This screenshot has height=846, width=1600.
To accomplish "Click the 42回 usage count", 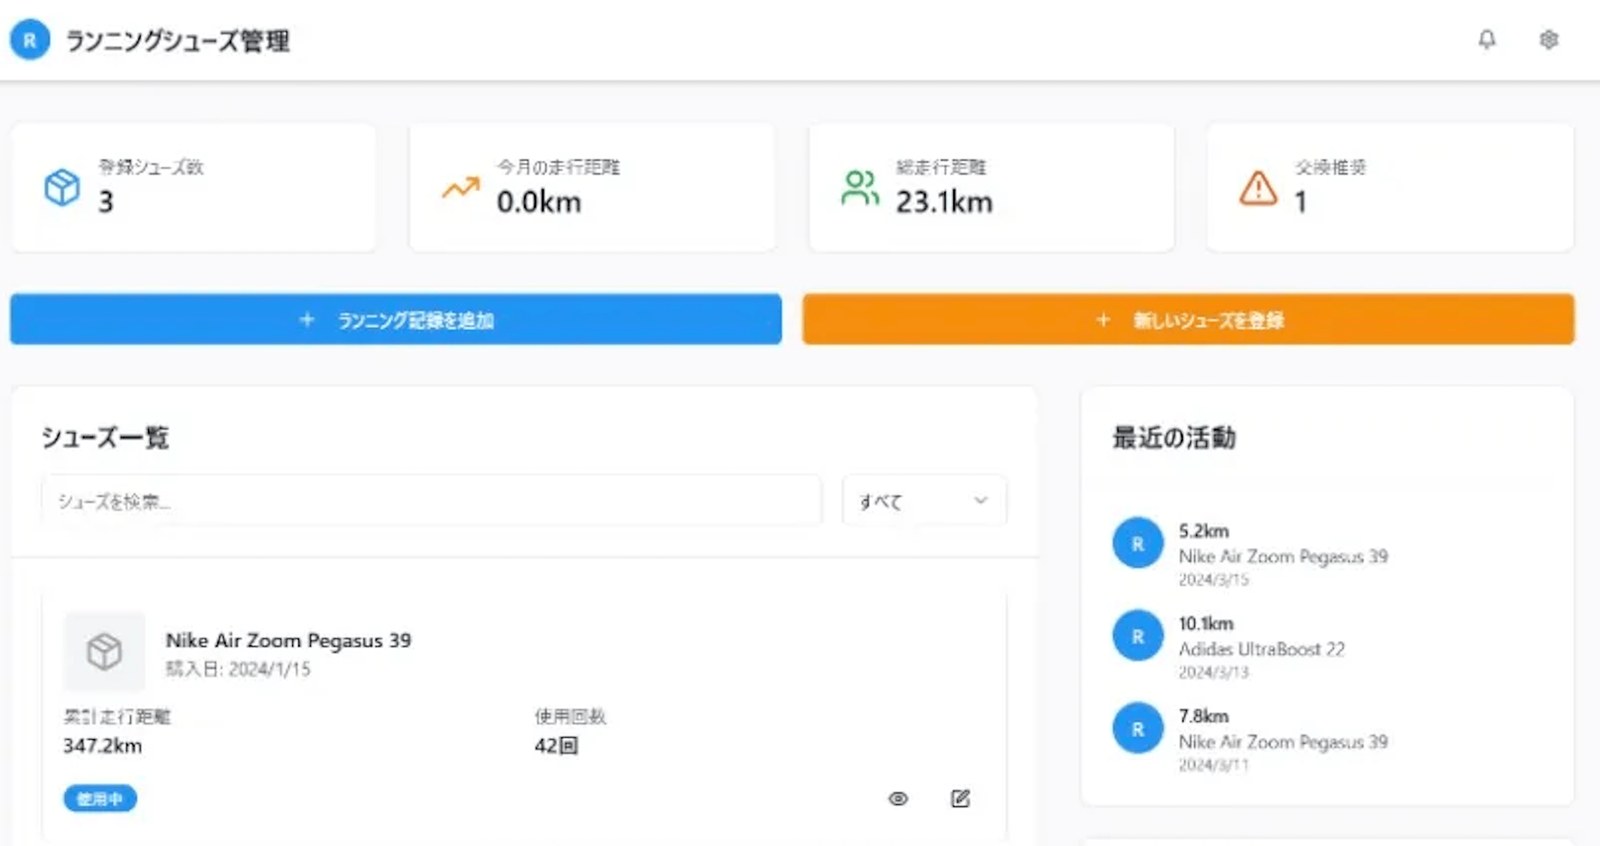I will click(556, 745).
